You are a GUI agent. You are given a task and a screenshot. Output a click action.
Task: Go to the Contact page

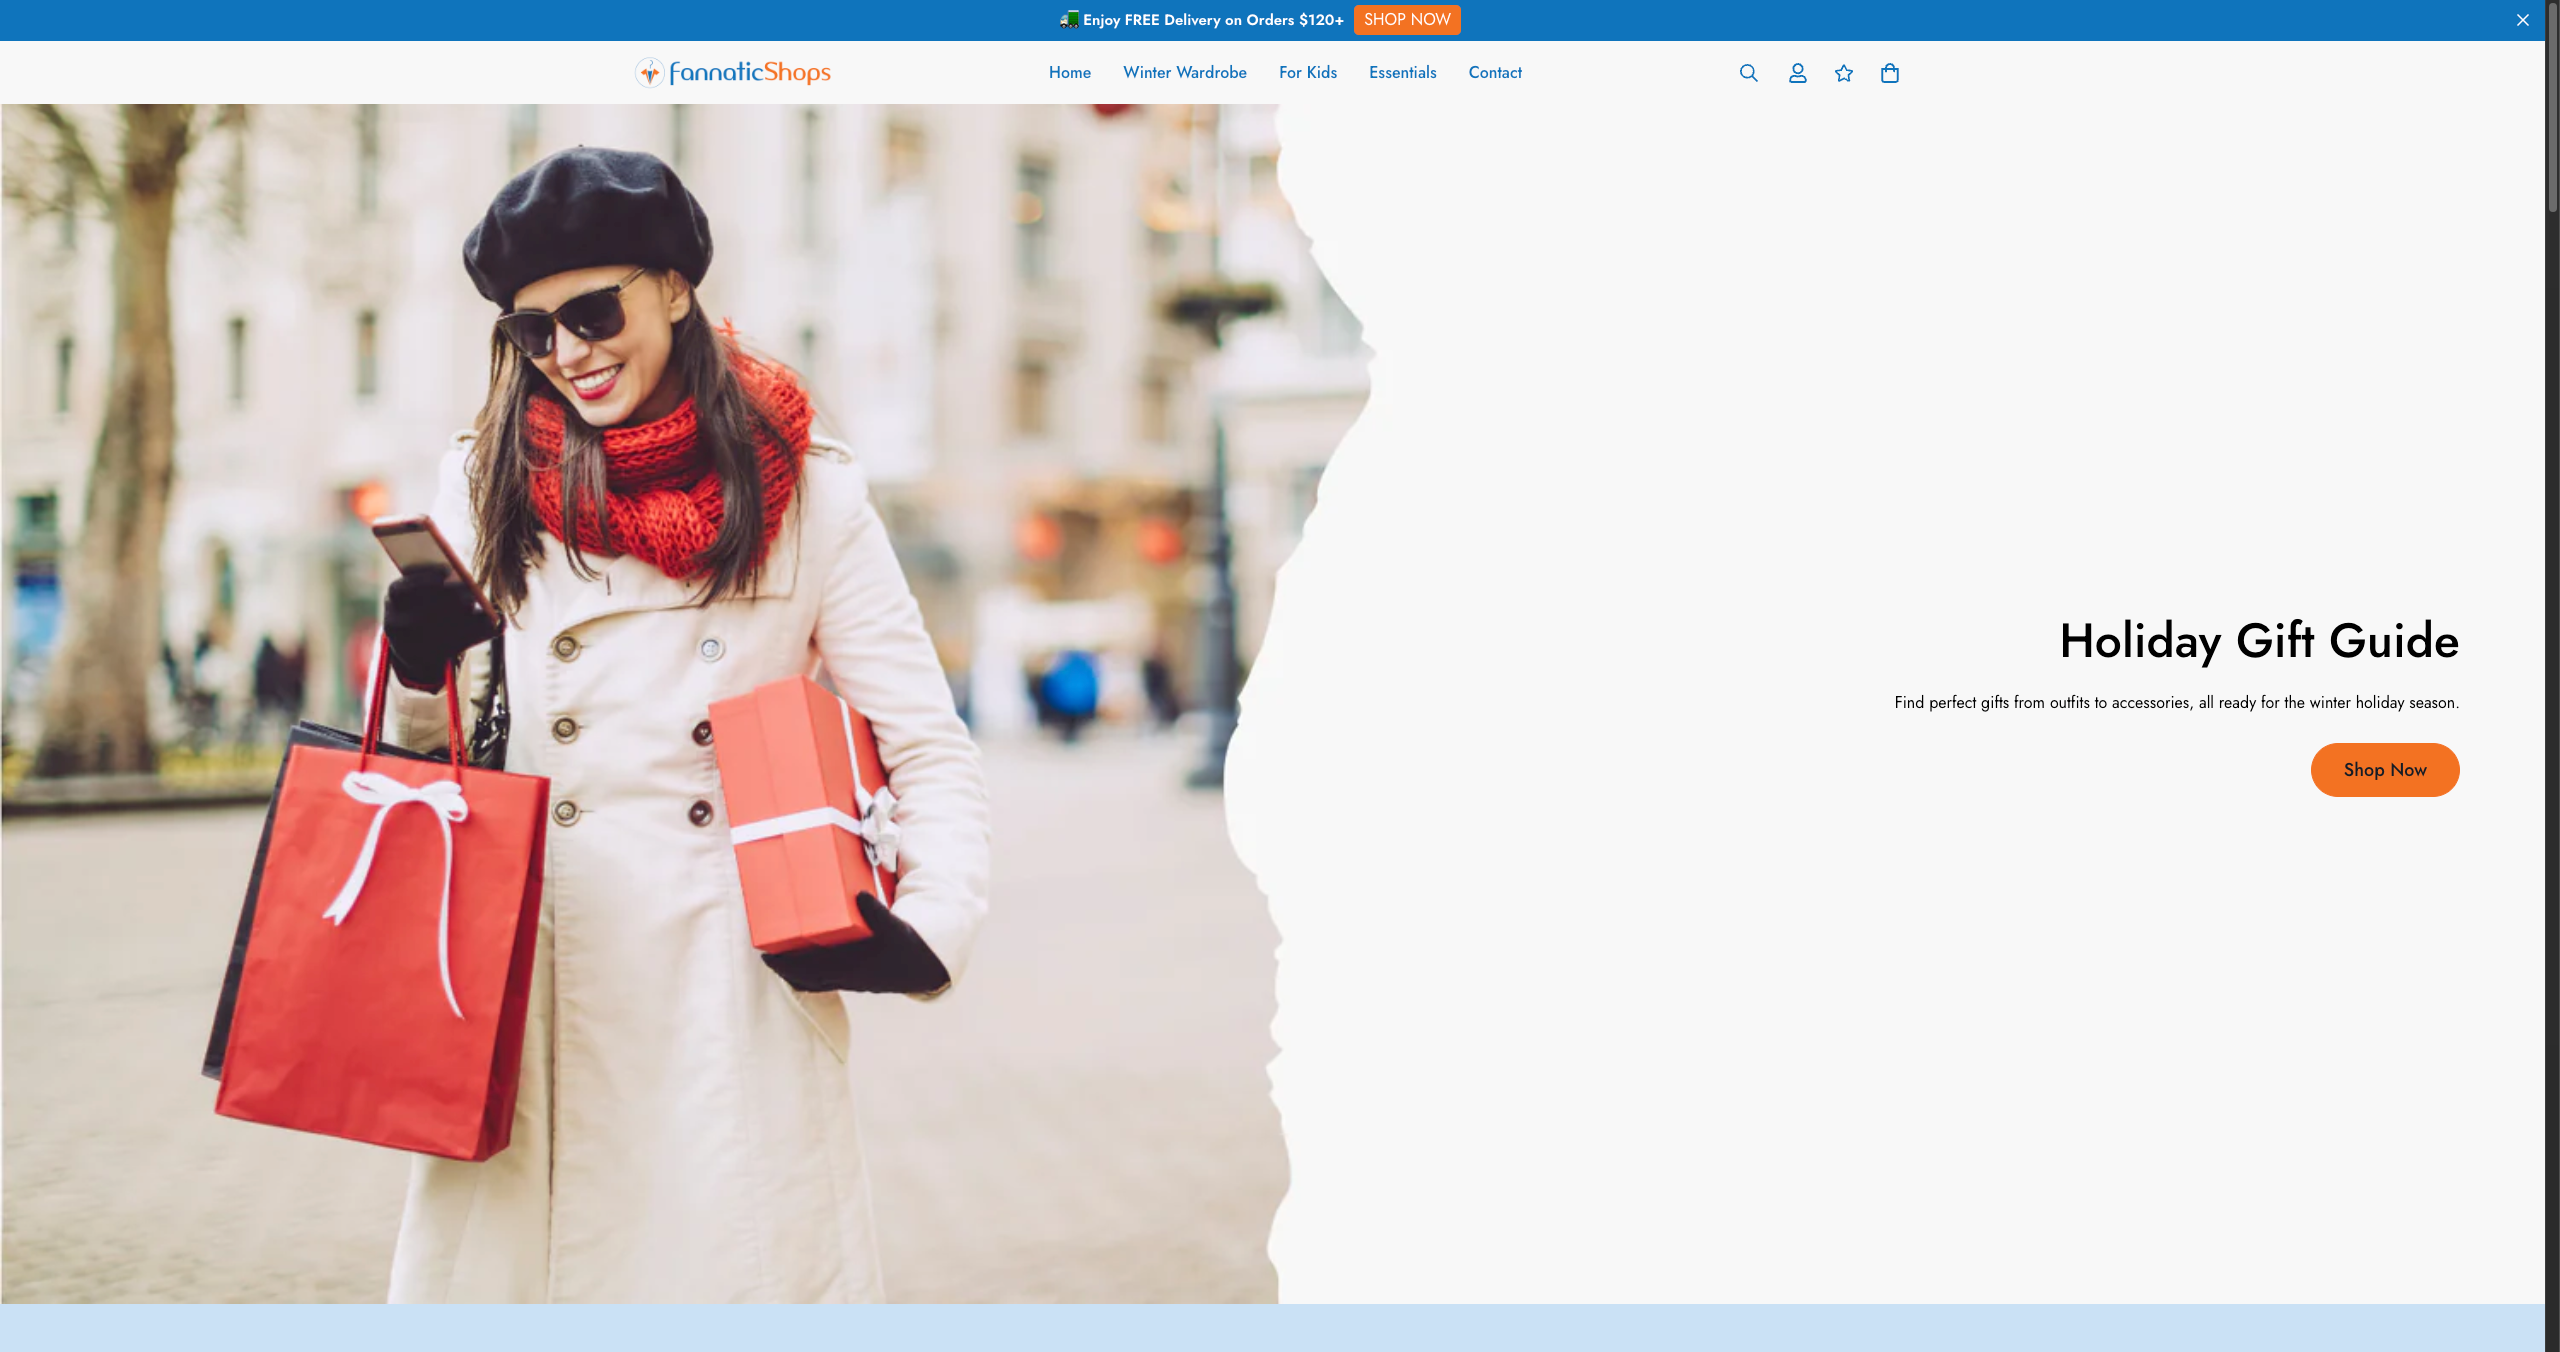[1494, 72]
